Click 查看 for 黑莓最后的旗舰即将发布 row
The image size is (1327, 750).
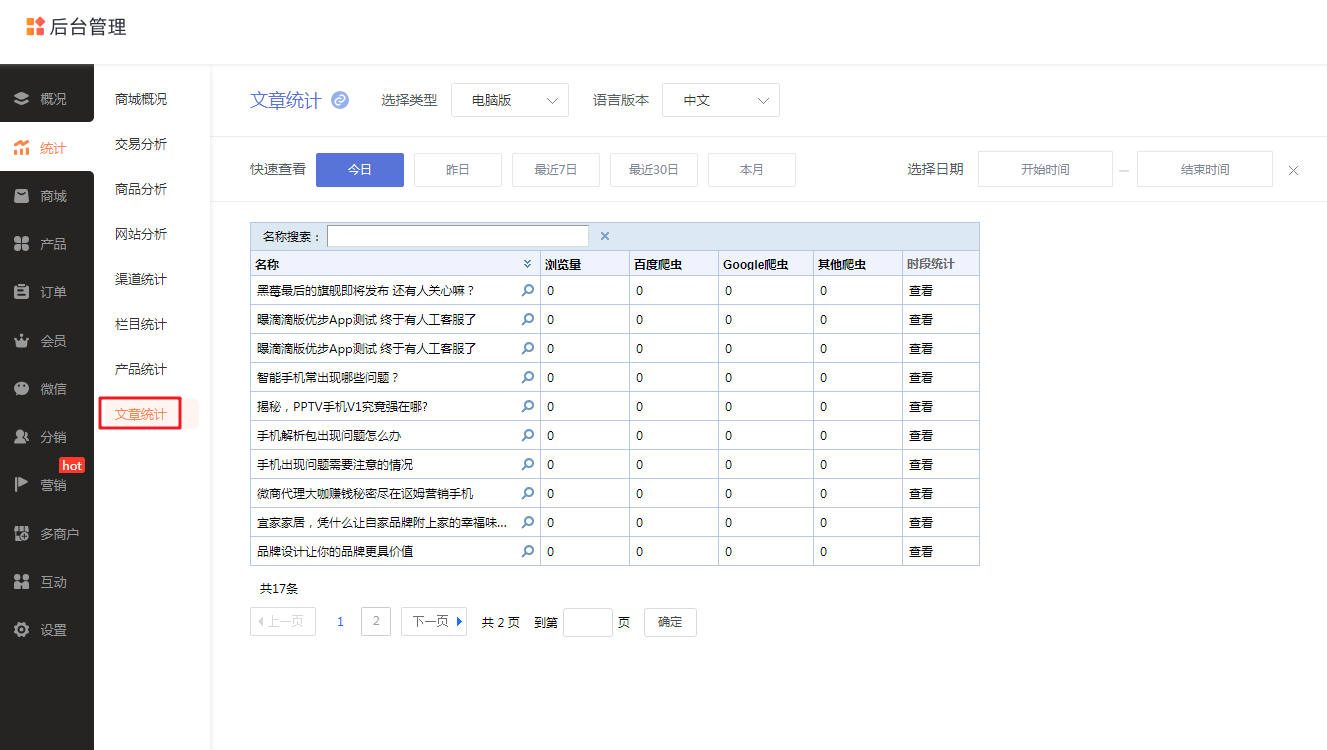tap(921, 291)
